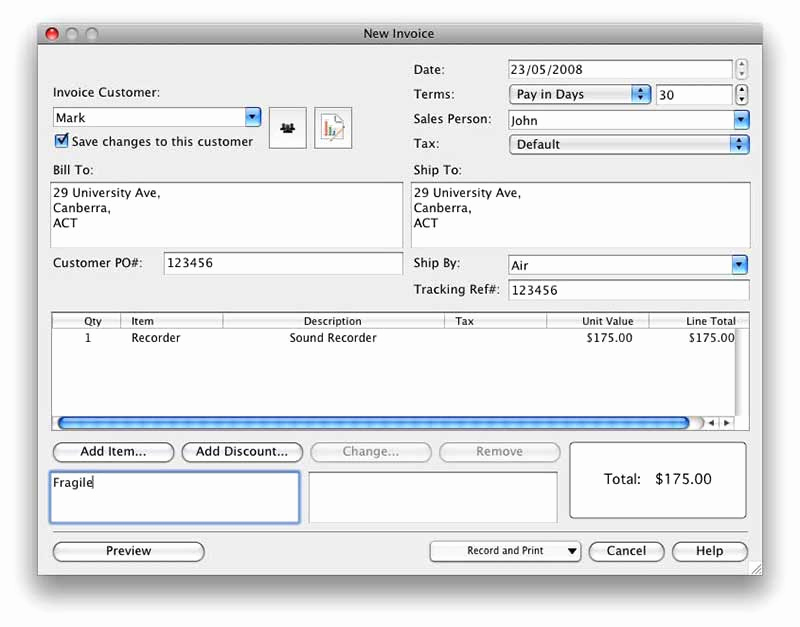Screen dimensions: 800x627
Task: Click the Tax column header
Action: [x=495, y=321]
